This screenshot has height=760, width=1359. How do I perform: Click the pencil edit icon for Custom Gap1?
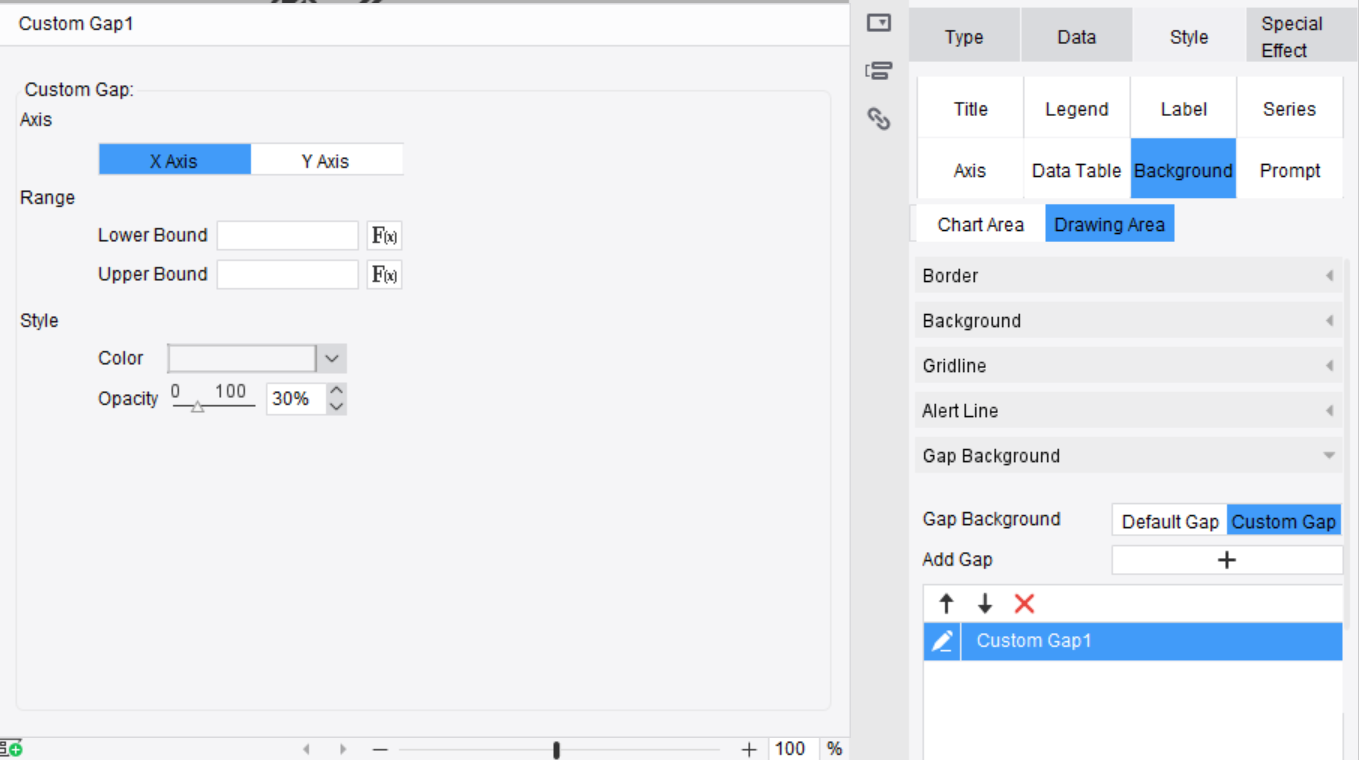point(942,641)
